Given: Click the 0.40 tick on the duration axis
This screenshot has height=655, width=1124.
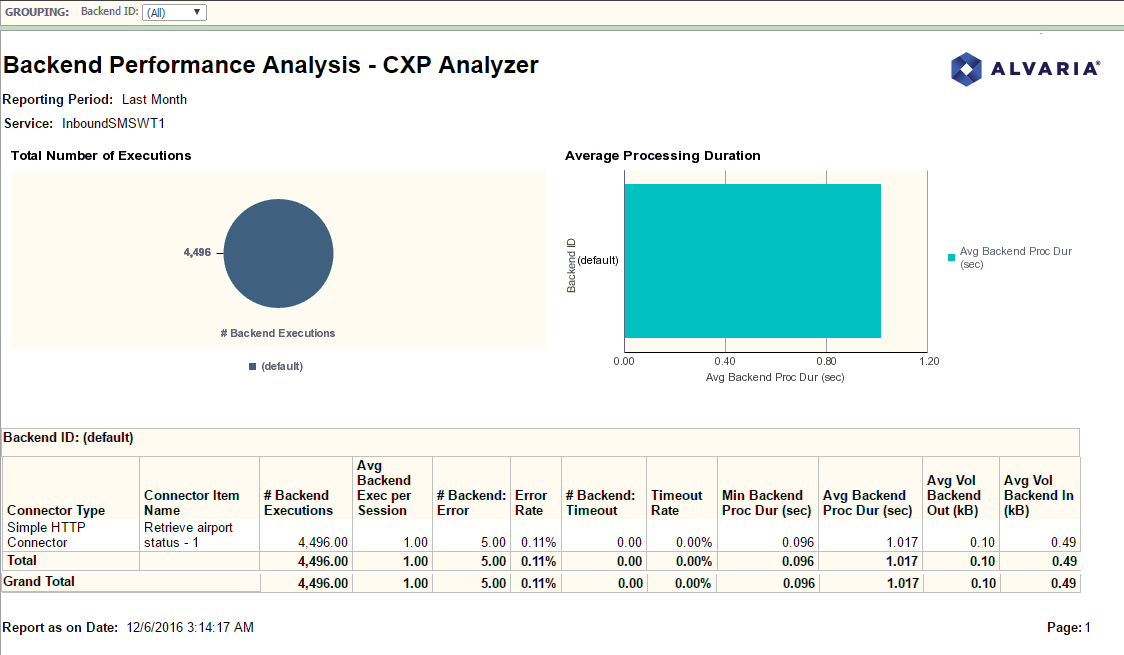Looking at the screenshot, I should [x=726, y=359].
